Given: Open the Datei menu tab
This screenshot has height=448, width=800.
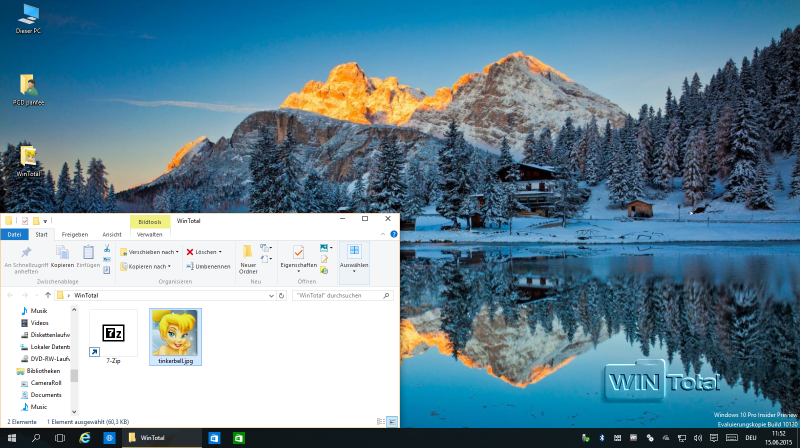Looking at the screenshot, I should pyautogui.click(x=14, y=234).
